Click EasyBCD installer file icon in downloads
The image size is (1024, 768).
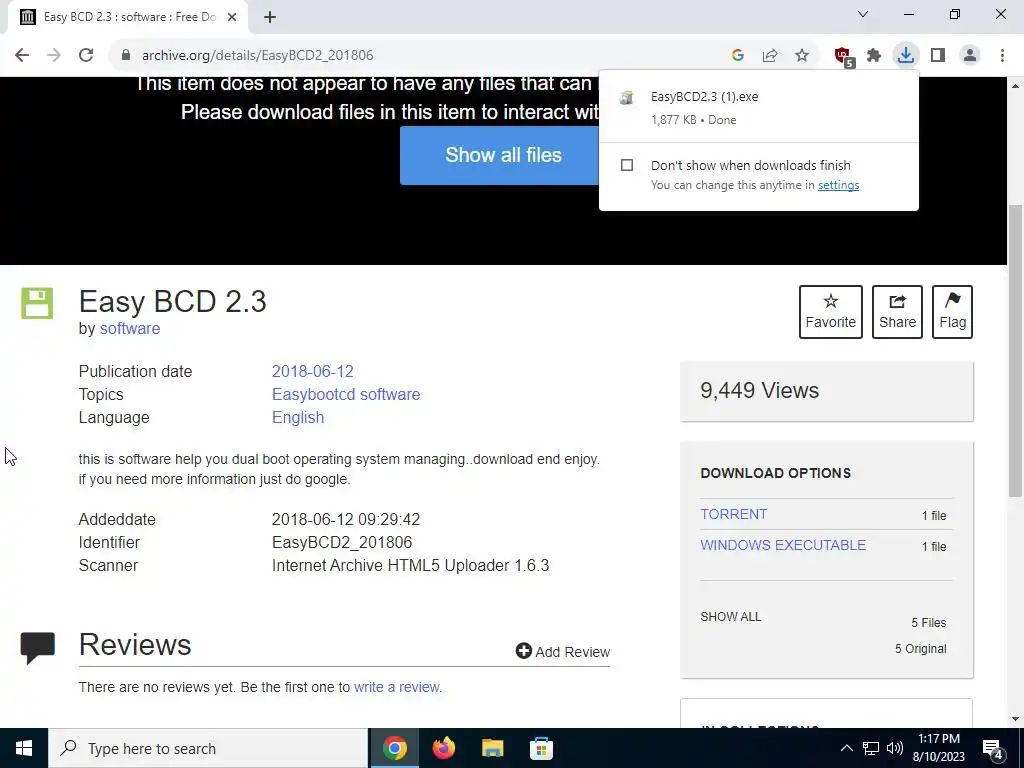coord(627,98)
